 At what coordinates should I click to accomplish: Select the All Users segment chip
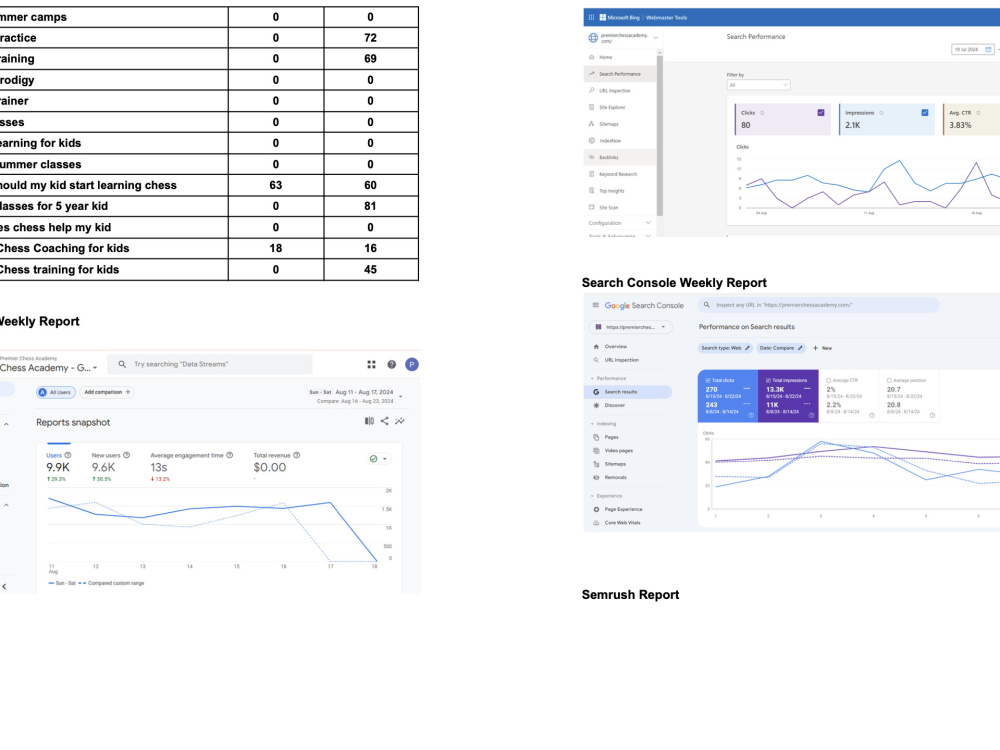pos(56,392)
